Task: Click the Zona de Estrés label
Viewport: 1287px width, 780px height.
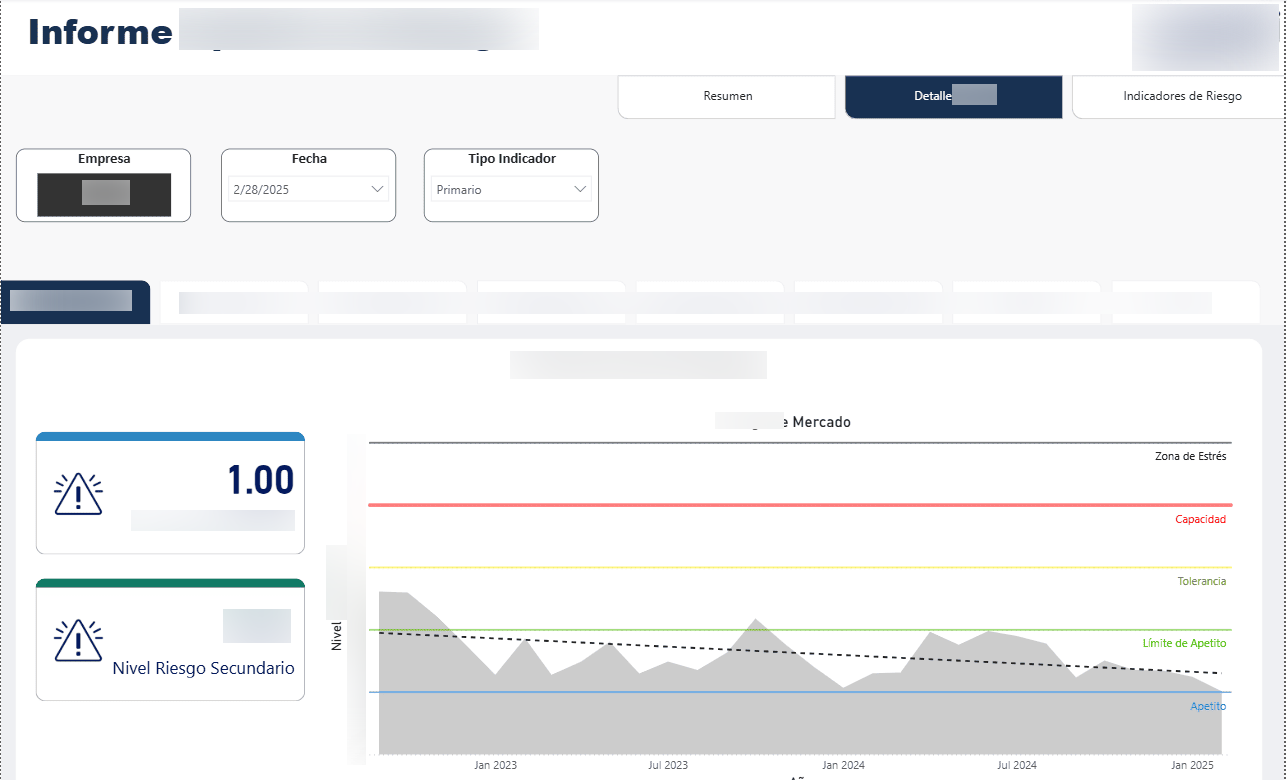Action: [x=1190, y=456]
